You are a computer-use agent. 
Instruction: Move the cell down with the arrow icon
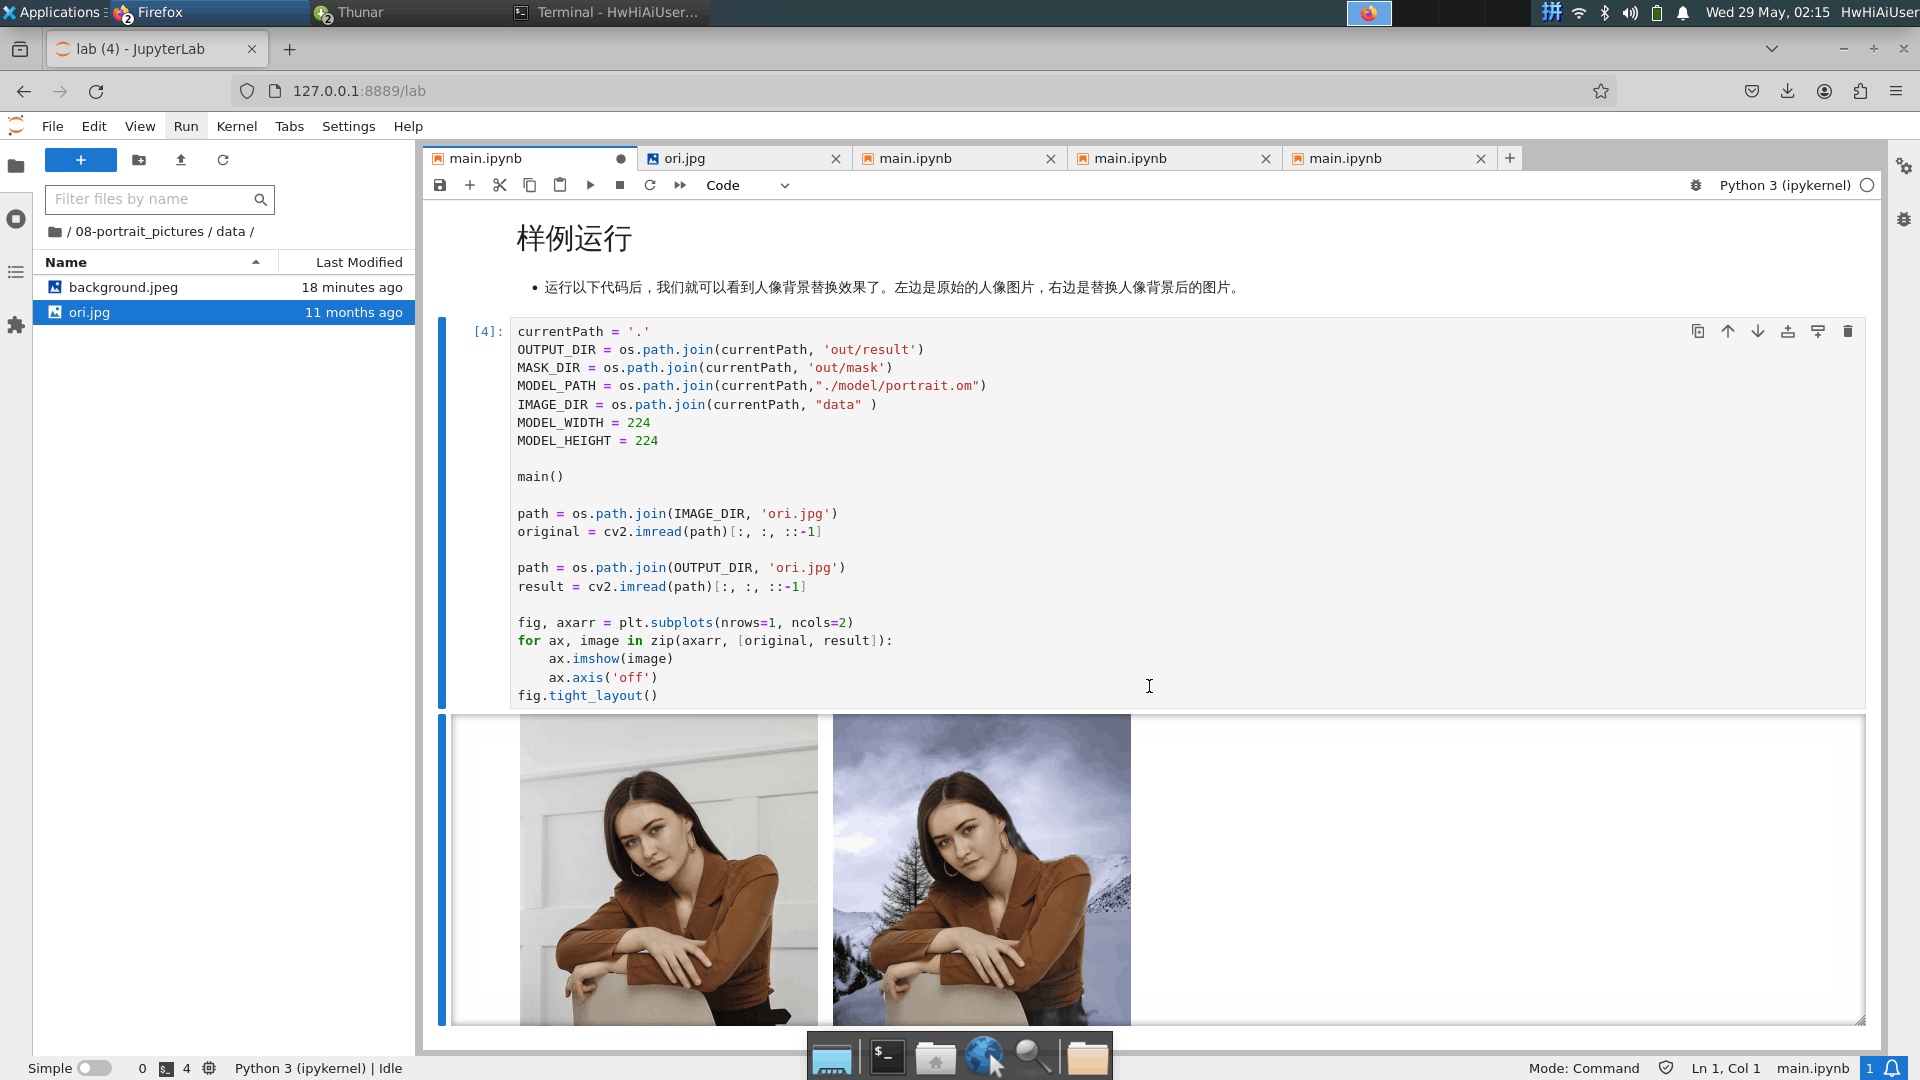[1758, 332]
